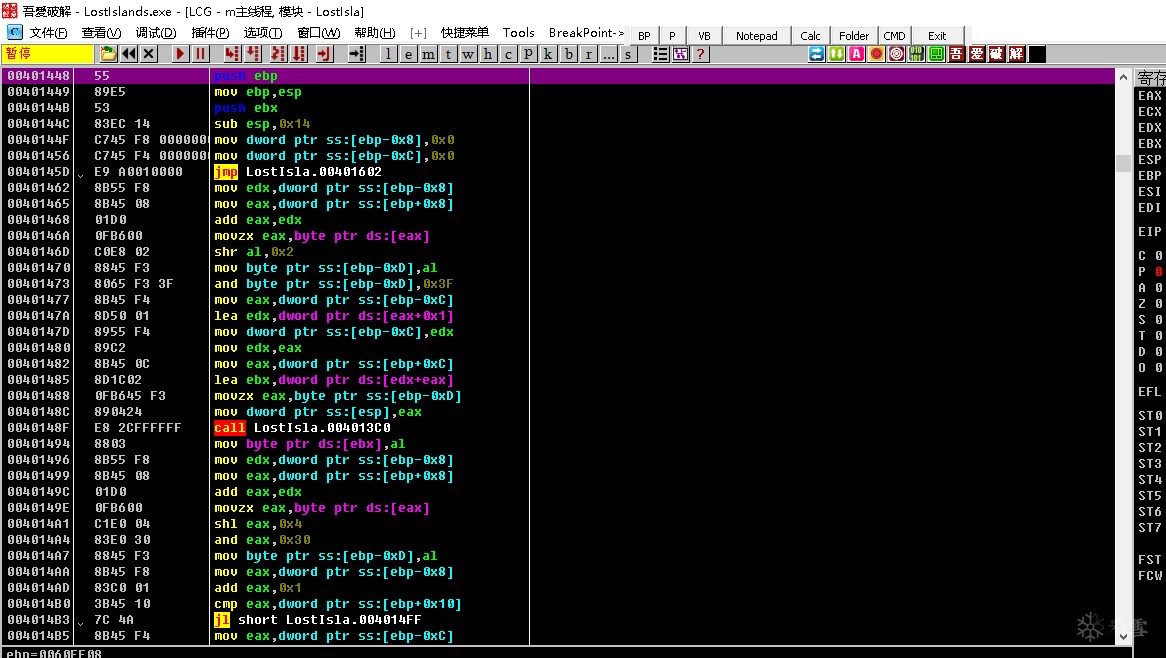Click the Folder quick button

(854, 36)
